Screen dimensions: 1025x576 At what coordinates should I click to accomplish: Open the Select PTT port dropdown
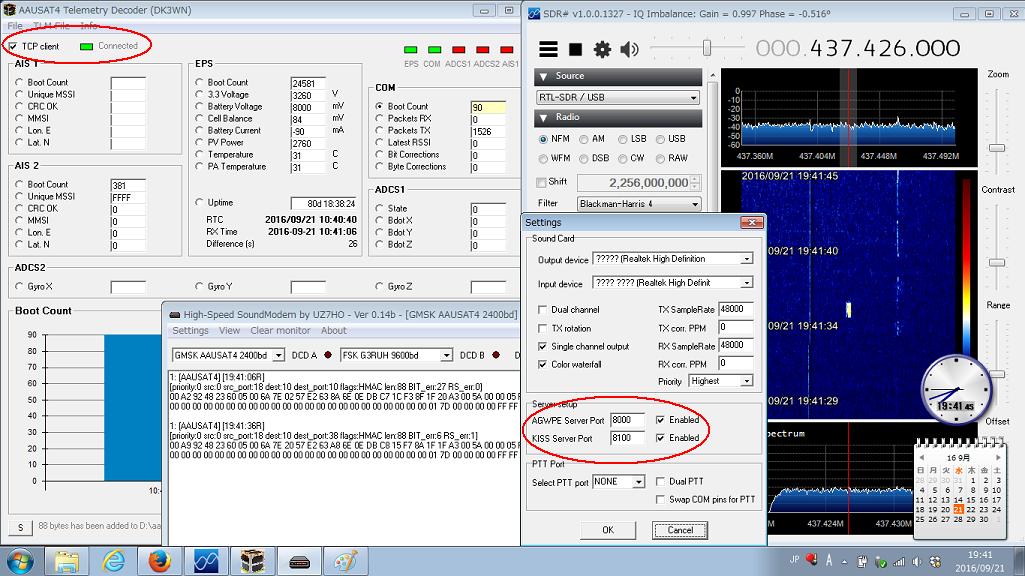click(618, 482)
